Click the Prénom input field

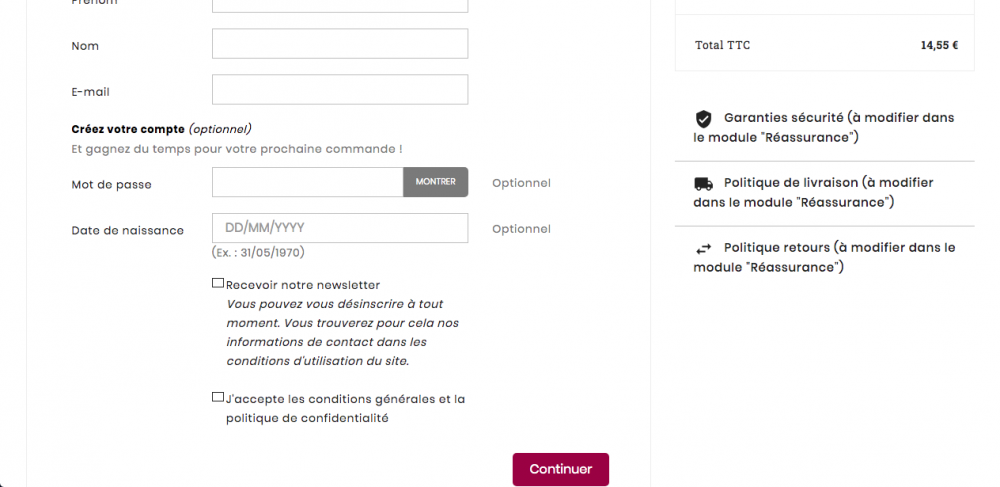(x=340, y=5)
